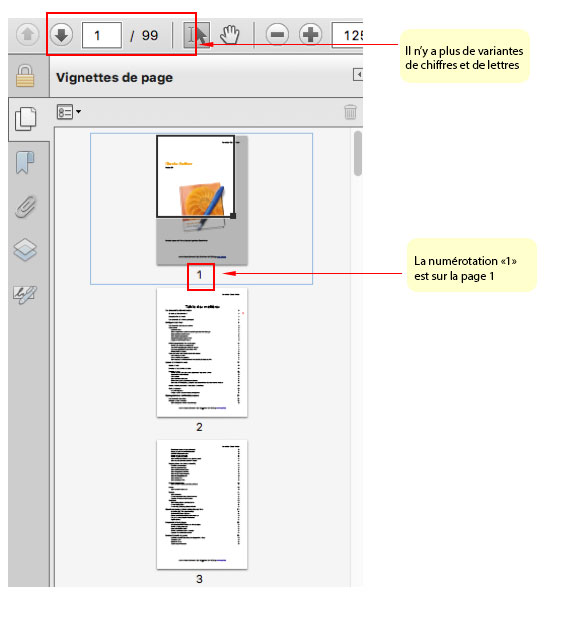Open the Layers panel
Viewport: 567px width, 624px height.
point(25,249)
